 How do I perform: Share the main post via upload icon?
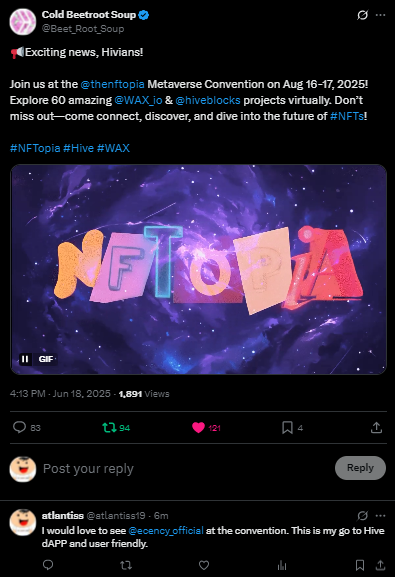tap(376, 428)
